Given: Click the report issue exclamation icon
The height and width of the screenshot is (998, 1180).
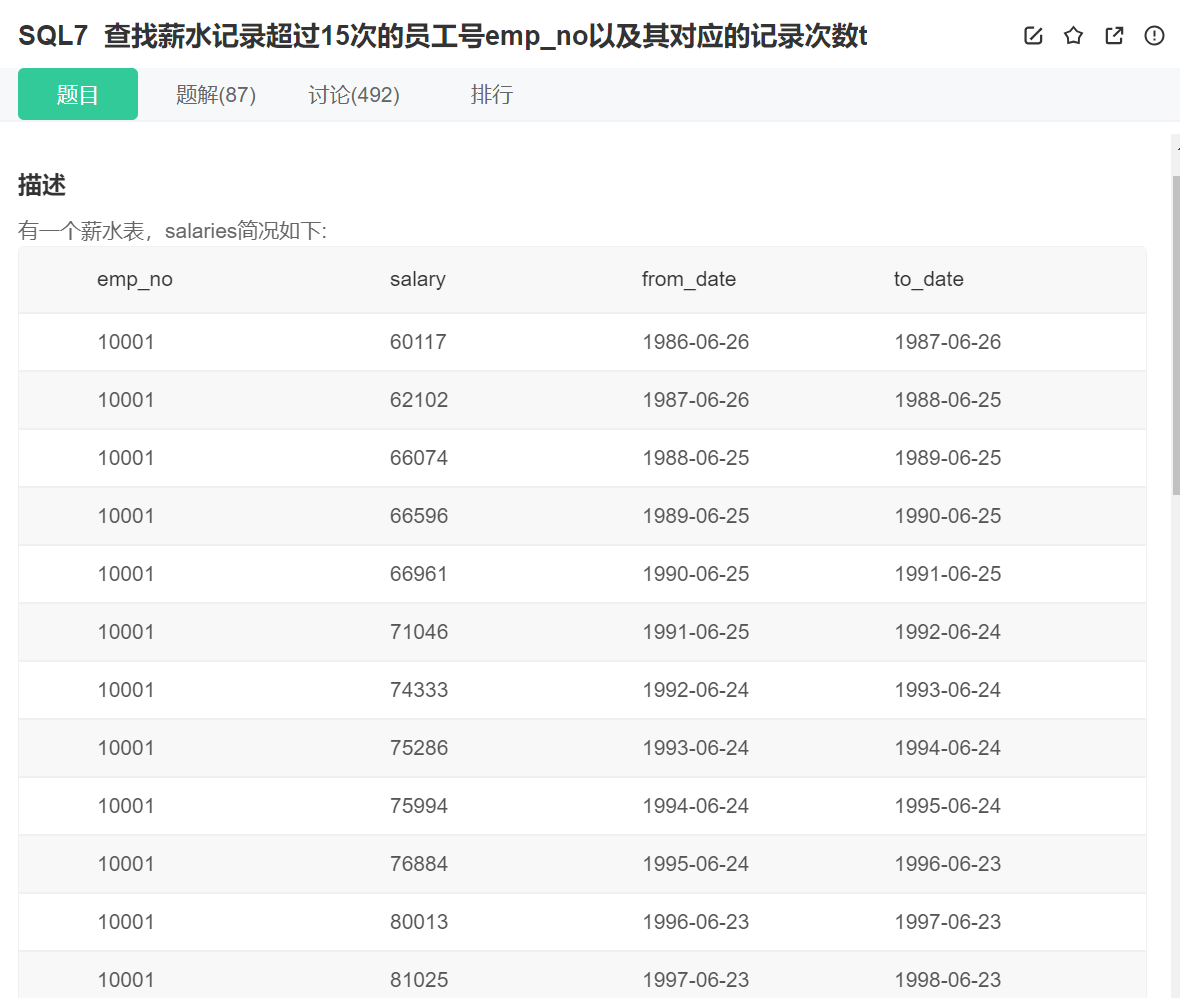Looking at the screenshot, I should click(x=1154, y=35).
